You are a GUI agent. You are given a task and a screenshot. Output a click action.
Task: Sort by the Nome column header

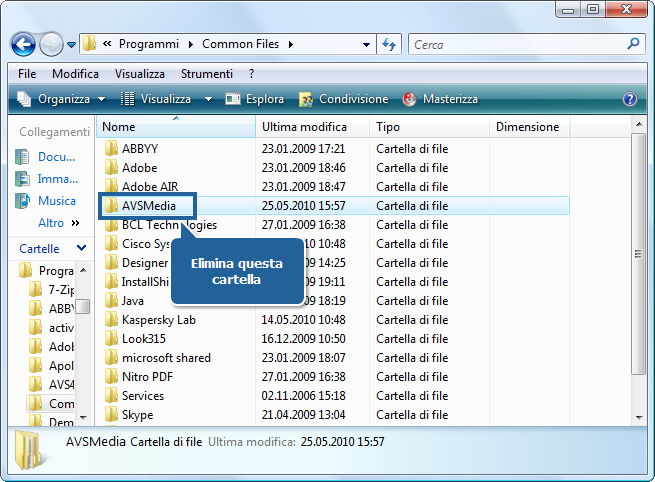tap(176, 127)
